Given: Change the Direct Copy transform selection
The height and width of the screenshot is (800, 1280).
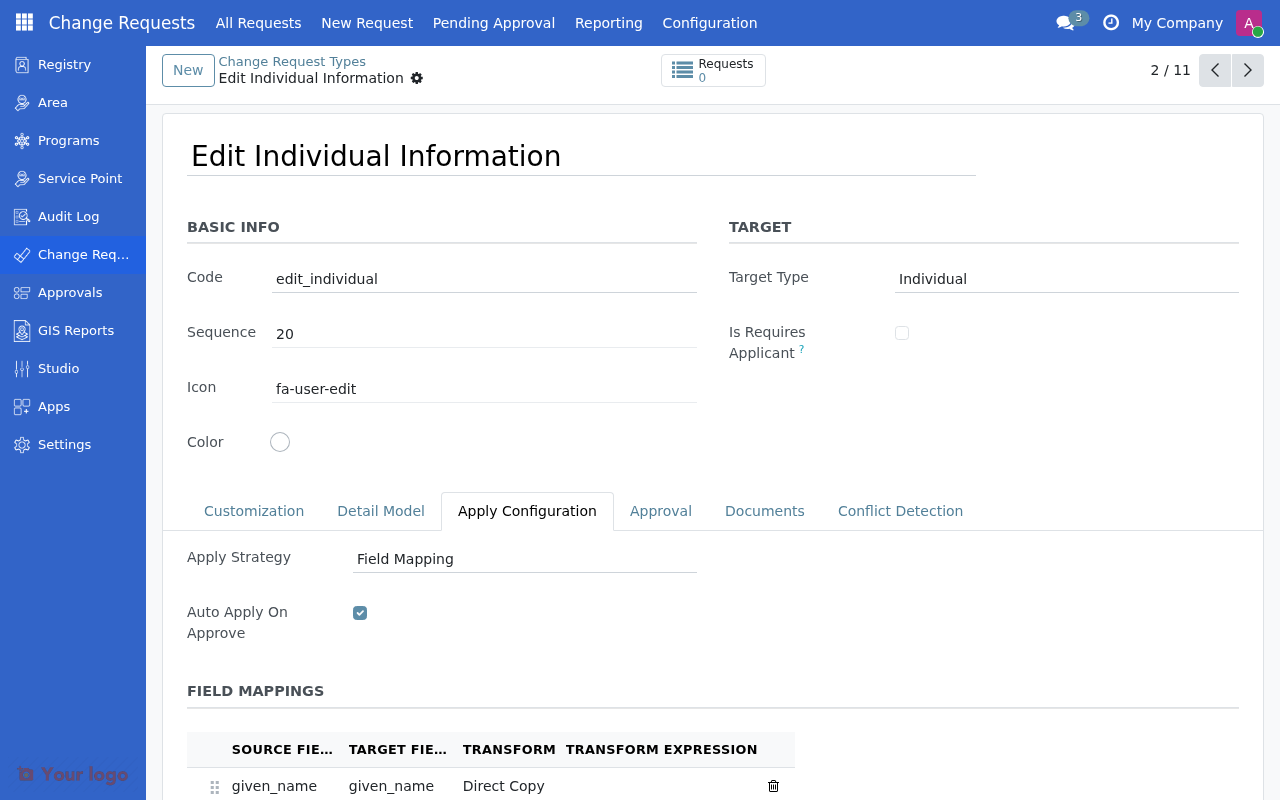Looking at the screenshot, I should click(503, 786).
